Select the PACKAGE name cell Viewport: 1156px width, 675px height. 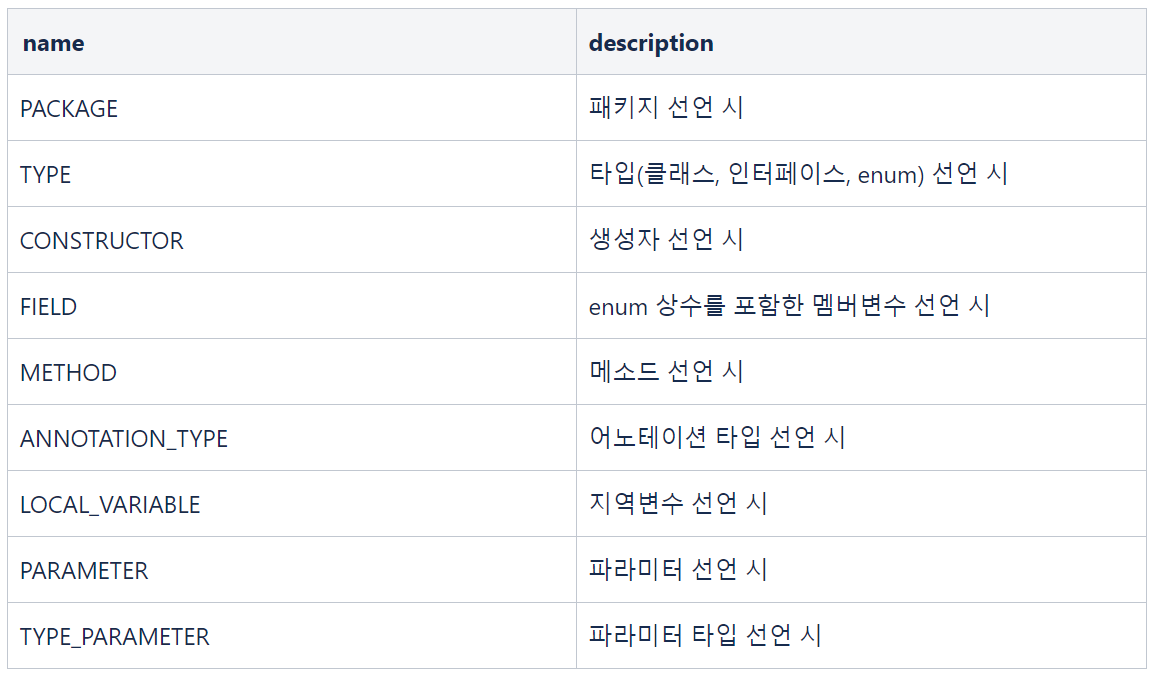292,108
